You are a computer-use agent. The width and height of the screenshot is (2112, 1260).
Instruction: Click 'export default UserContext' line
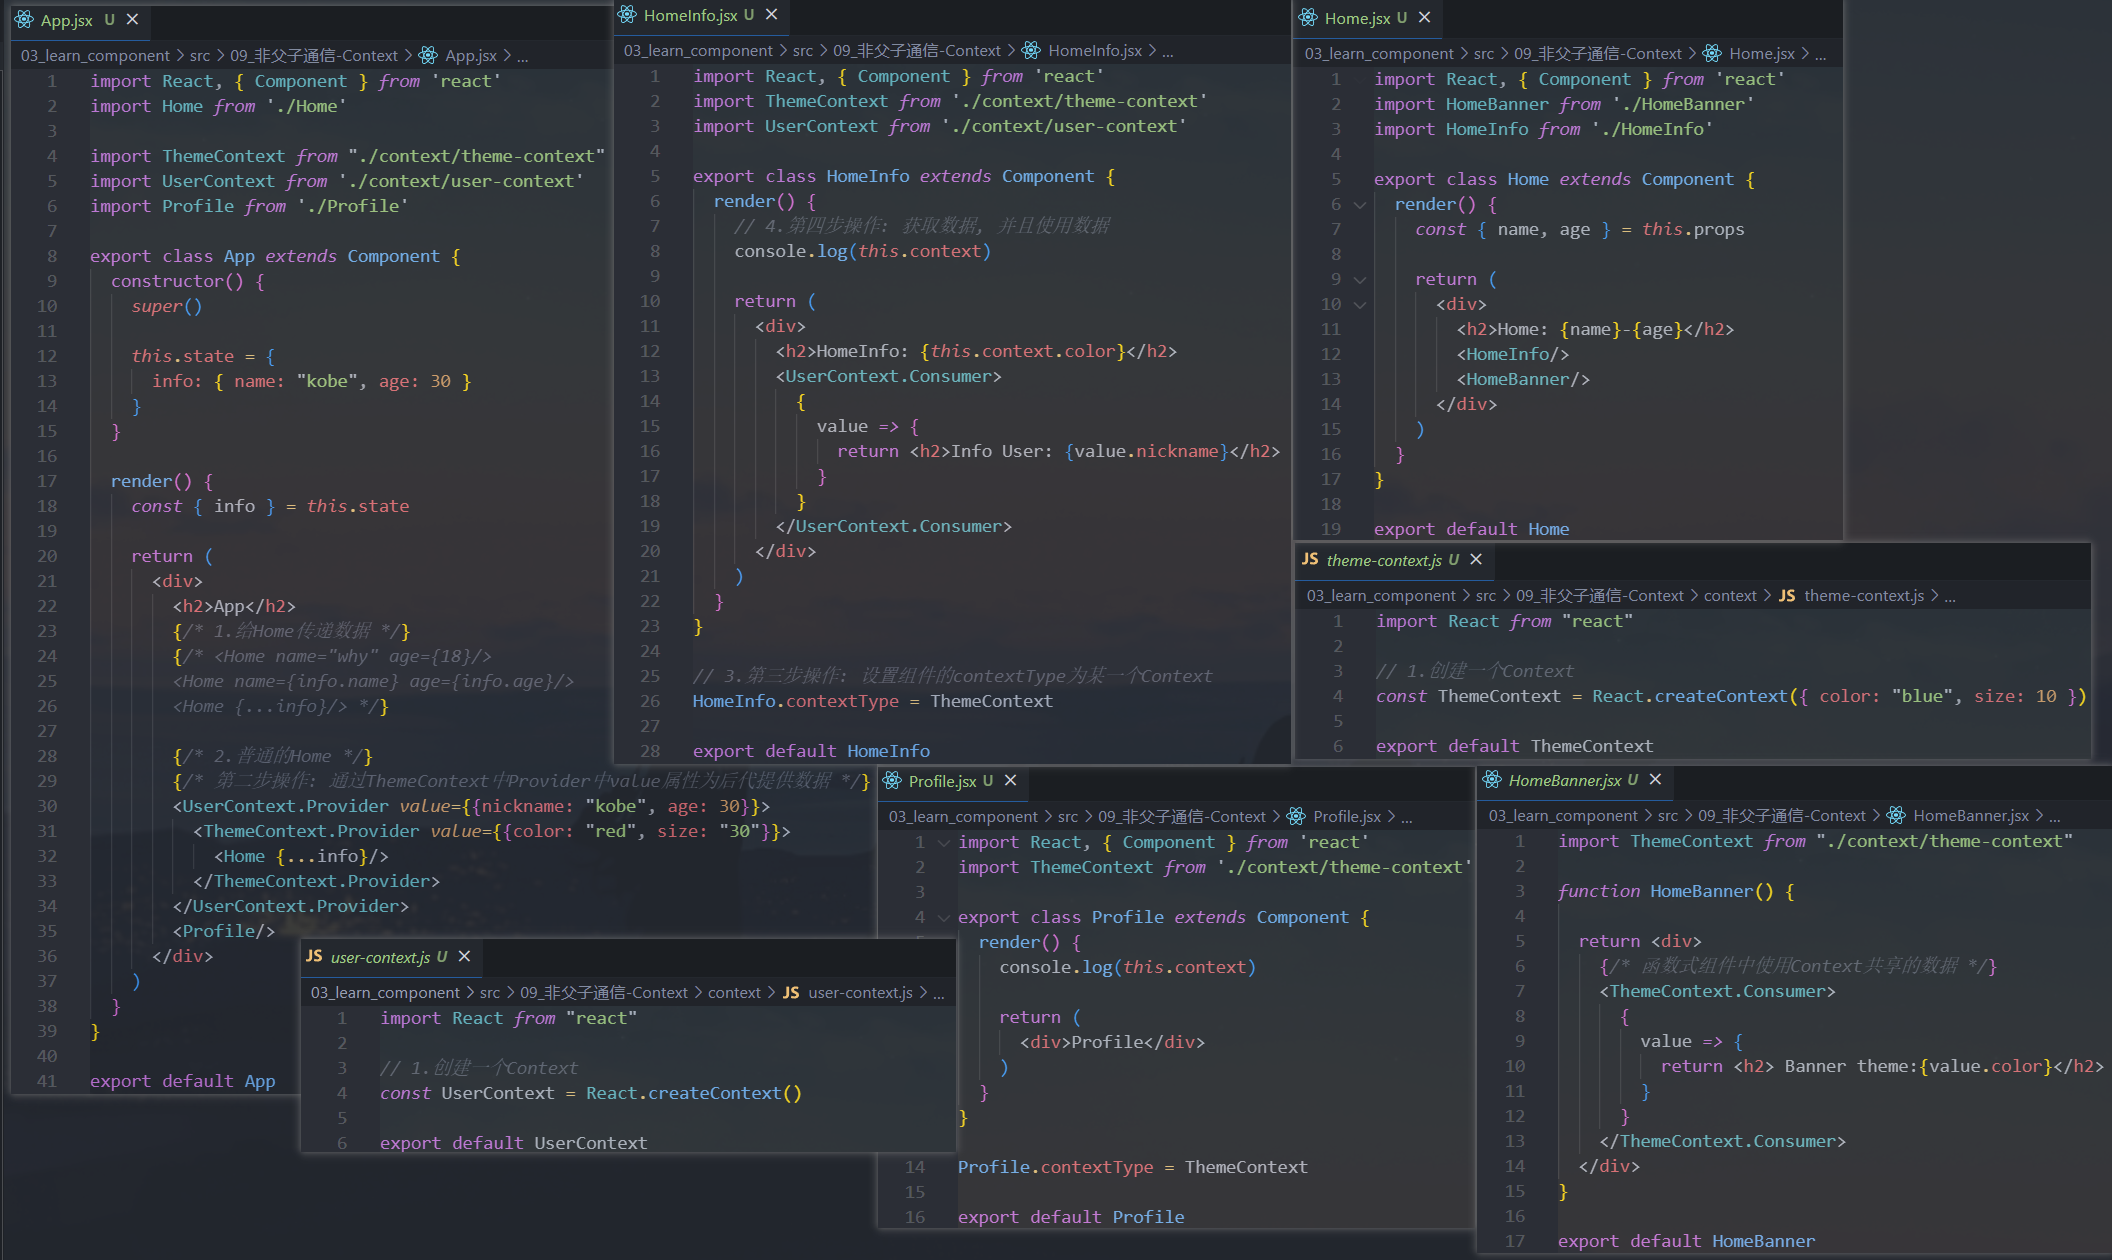point(513,1143)
